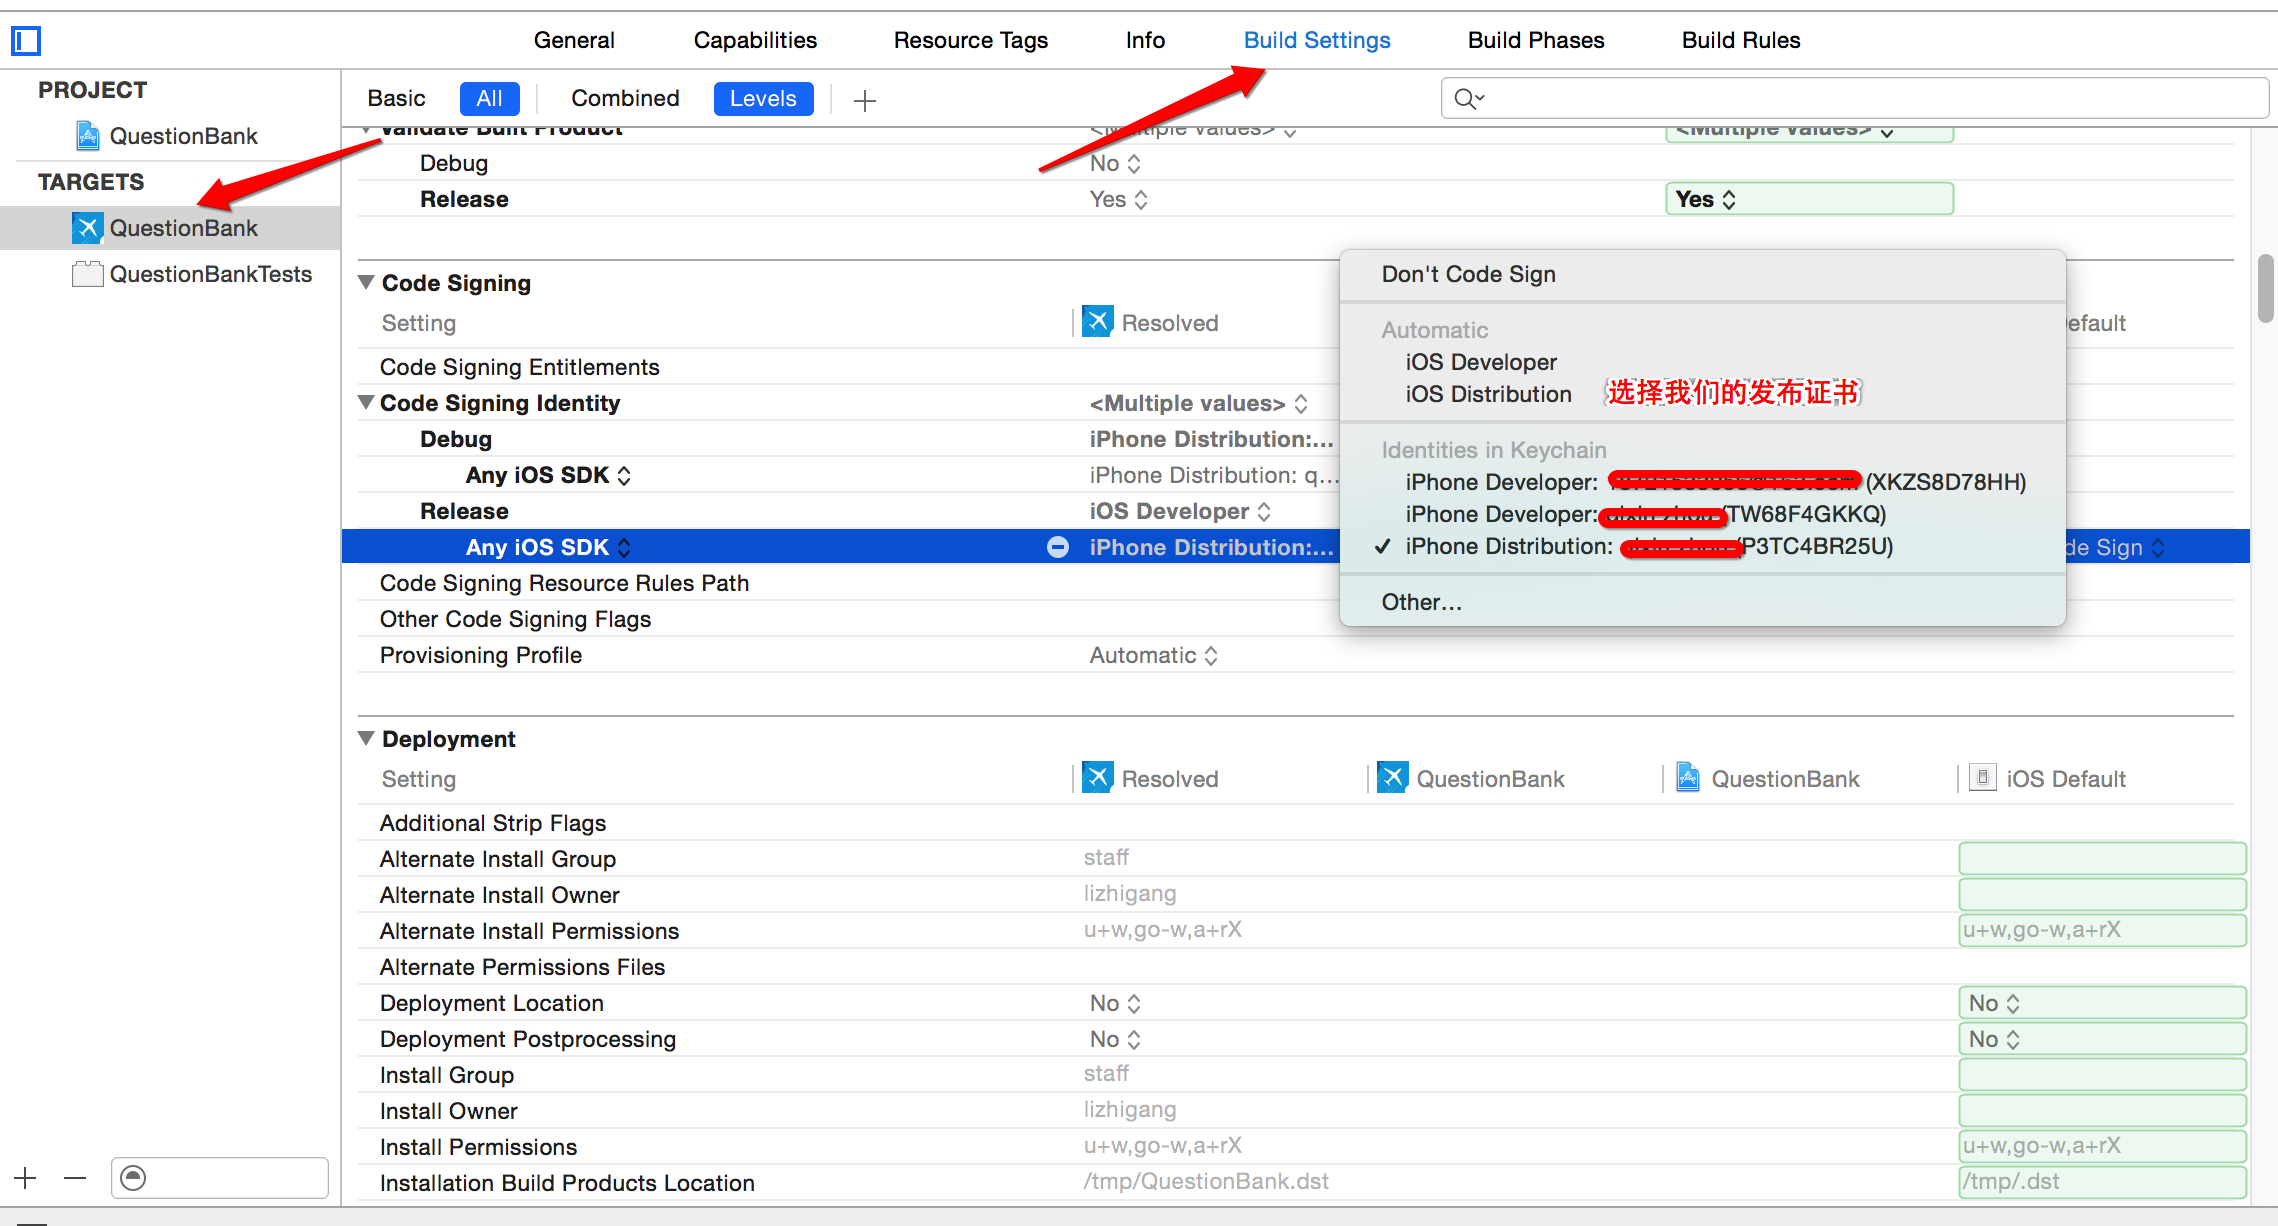Click the minus icon on selected Any iOS SDK row
The height and width of the screenshot is (1226, 2278).
point(1058,547)
